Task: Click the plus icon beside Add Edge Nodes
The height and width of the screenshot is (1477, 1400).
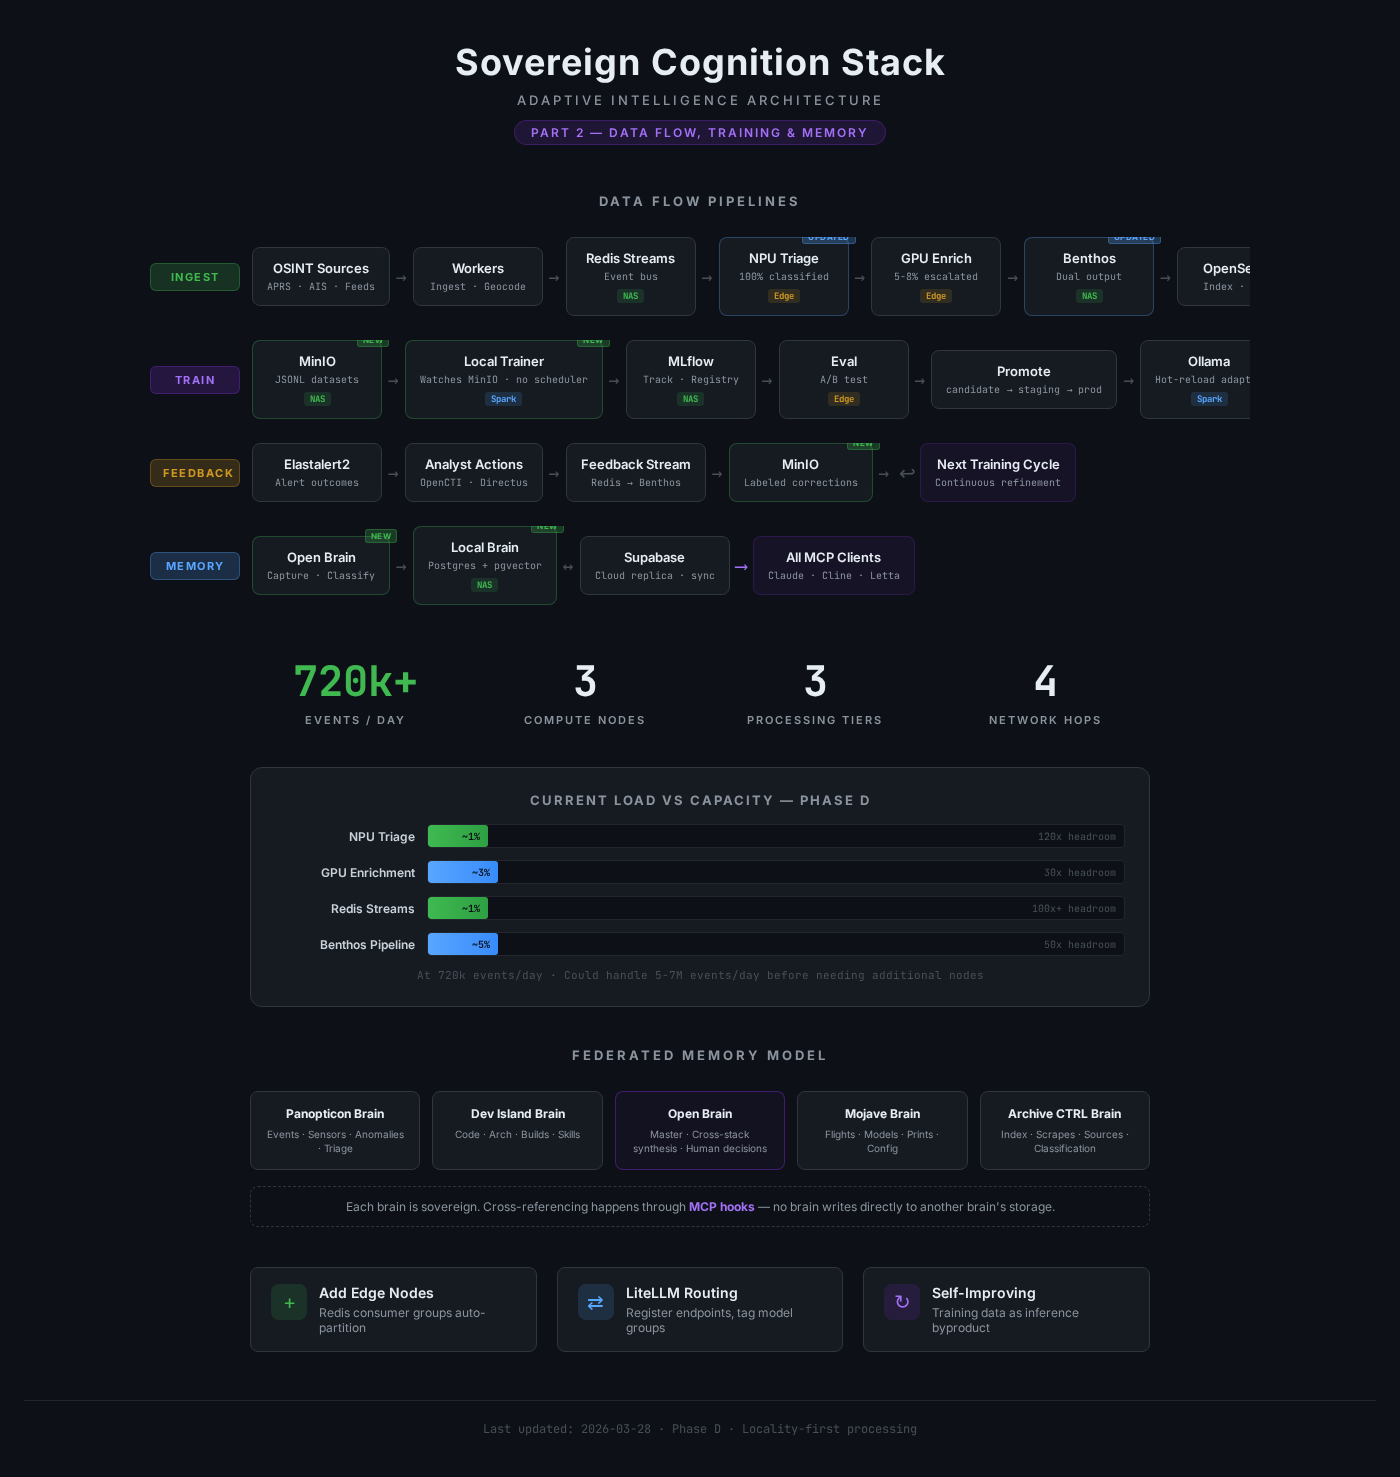Action: (x=289, y=1302)
